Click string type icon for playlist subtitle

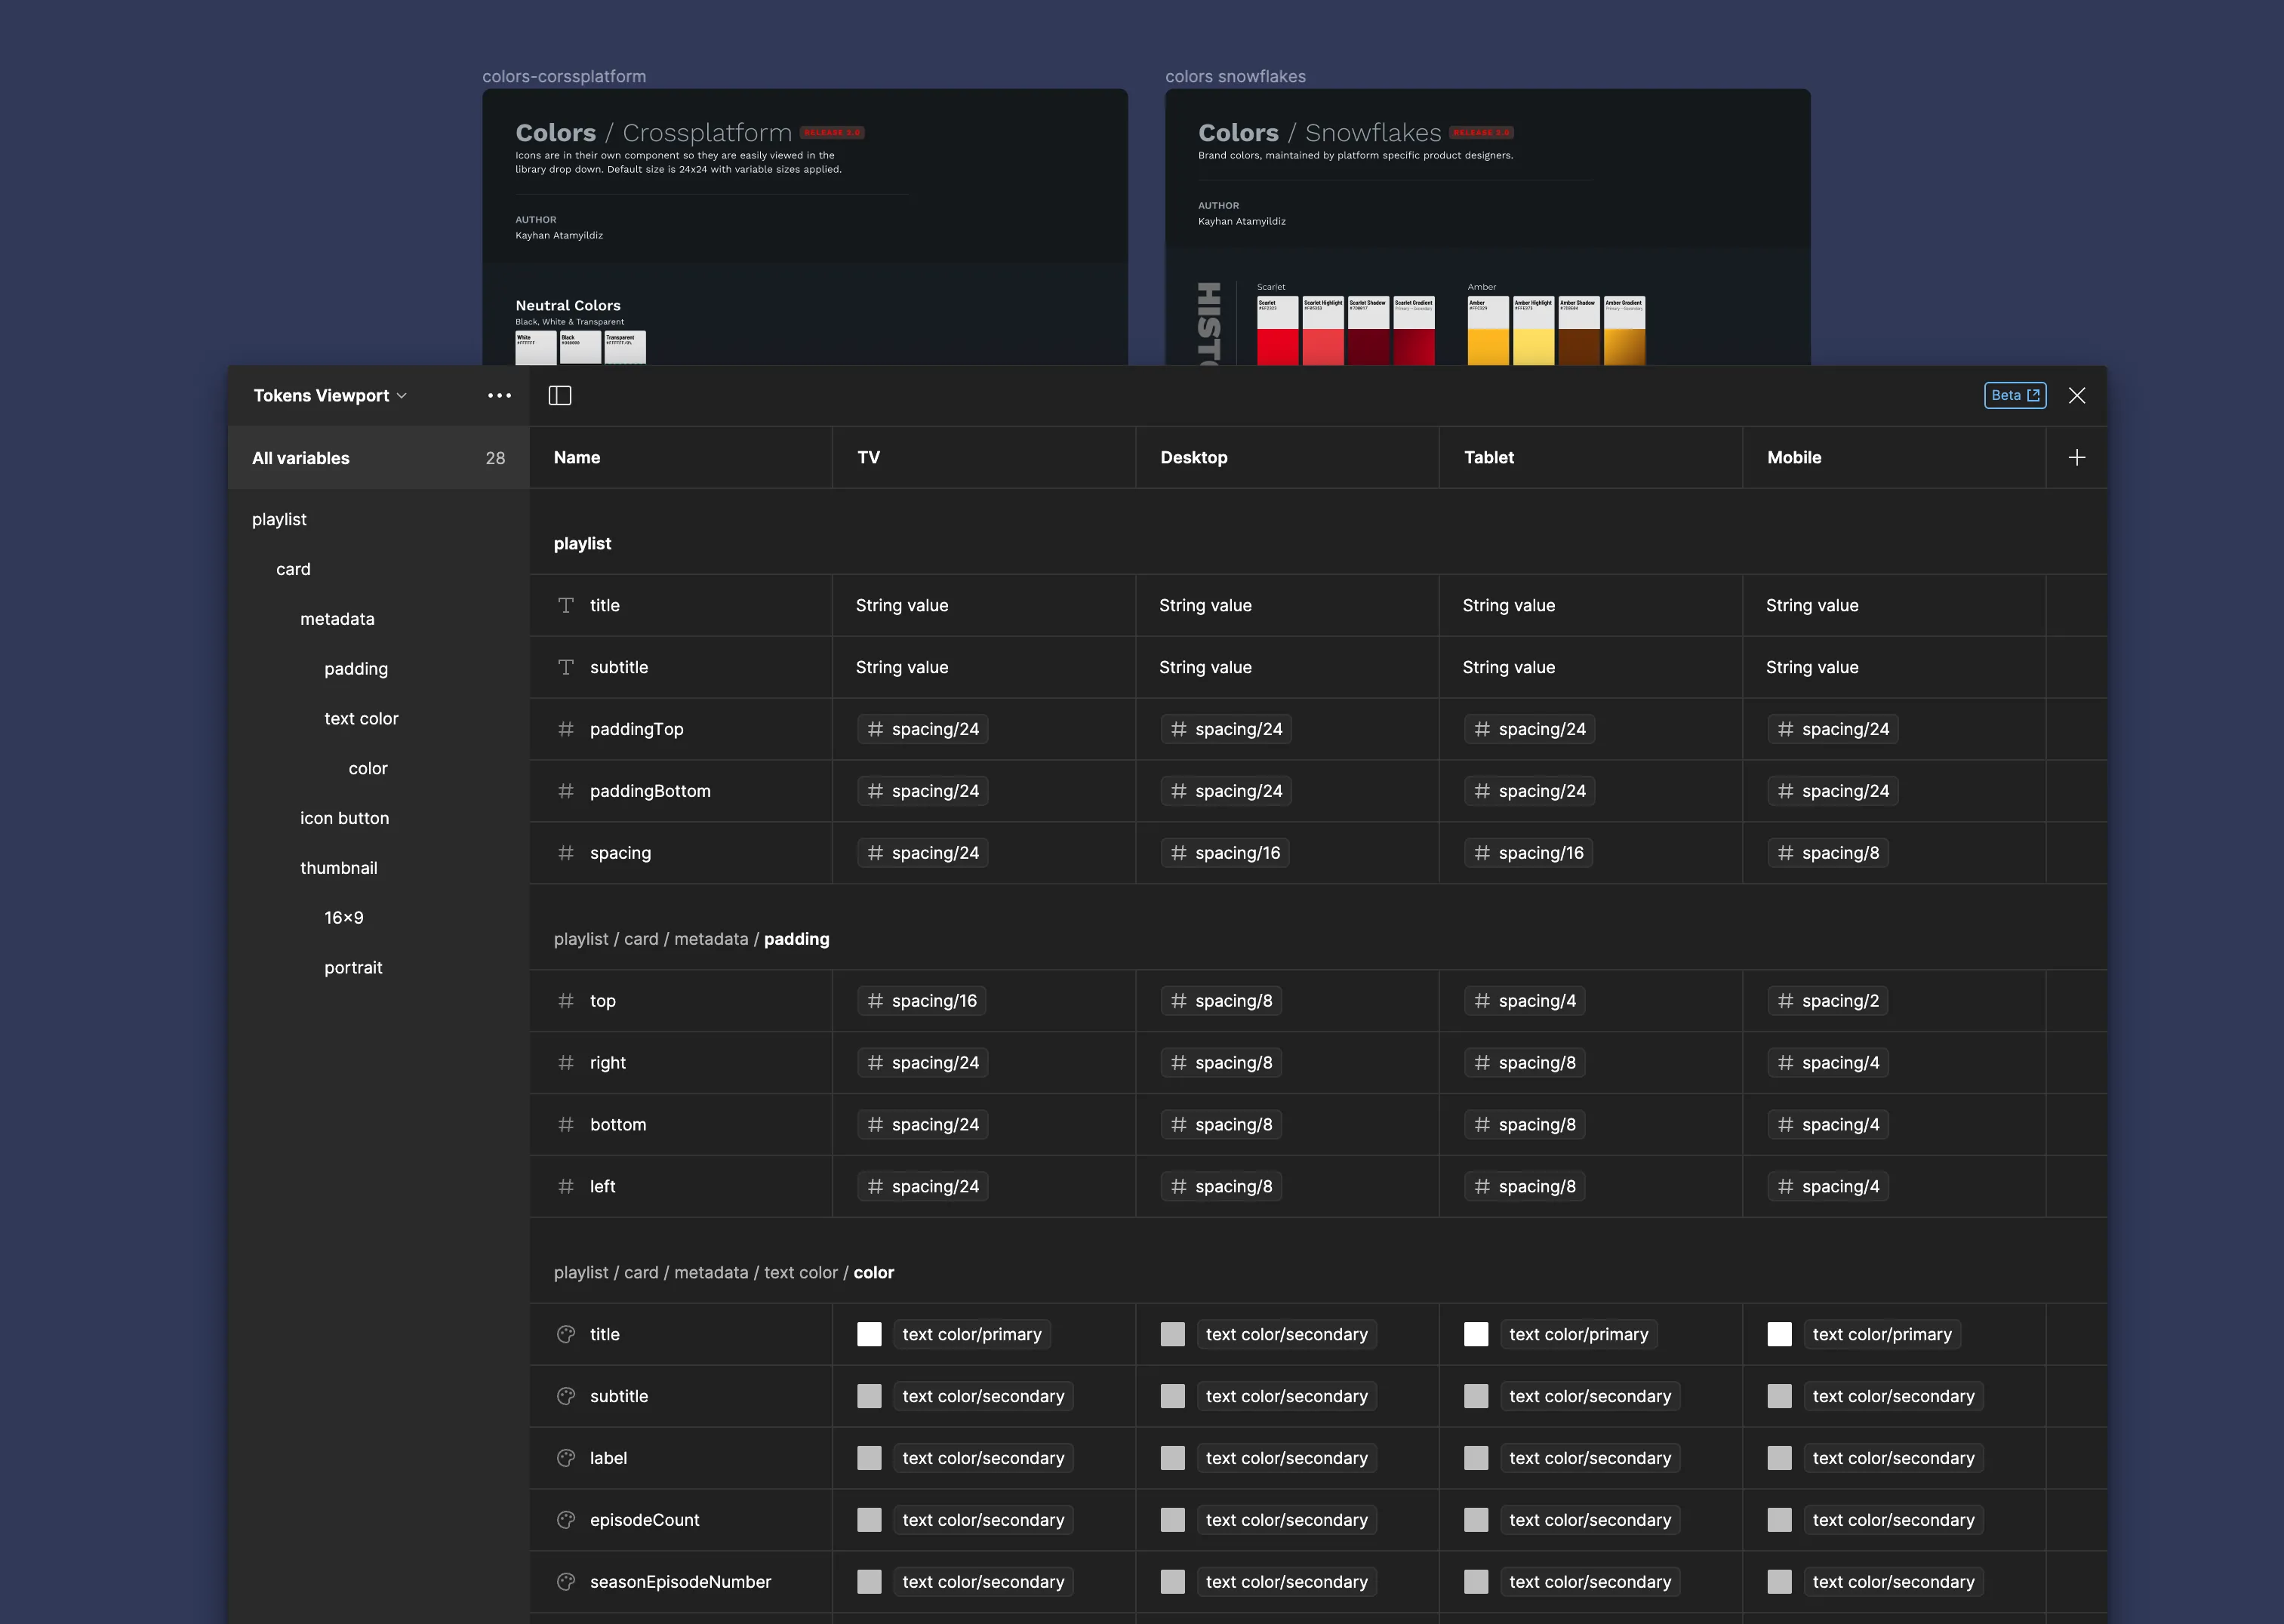coord(566,668)
